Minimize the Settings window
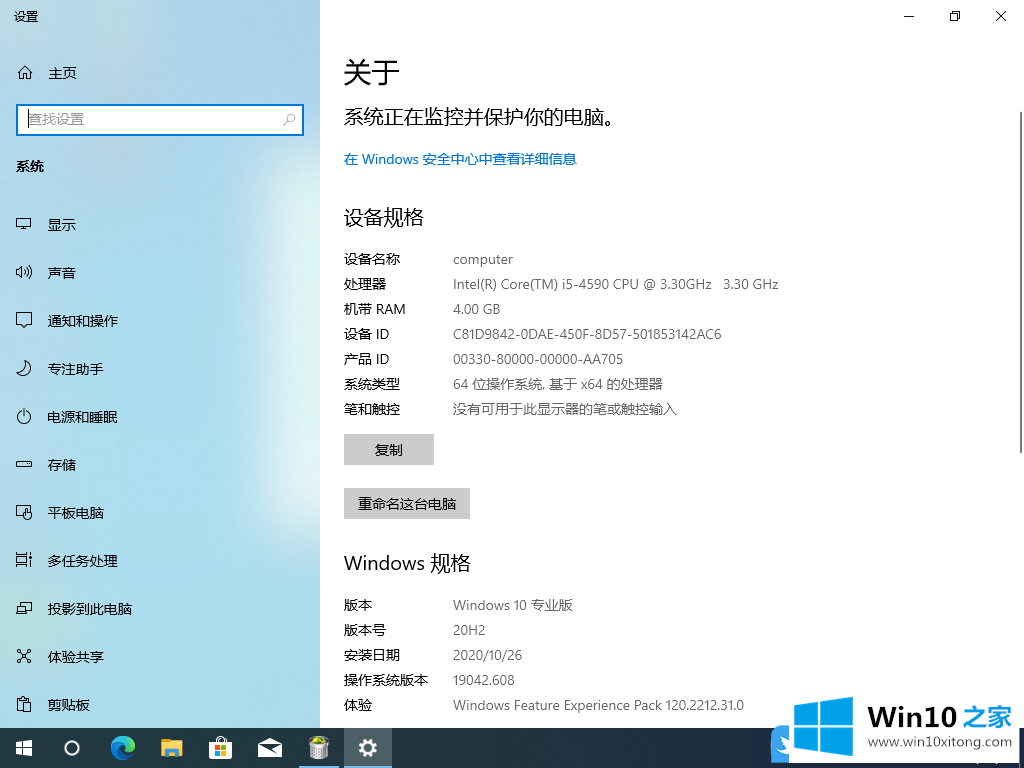Screen dimensions: 1024x768 click(909, 16)
